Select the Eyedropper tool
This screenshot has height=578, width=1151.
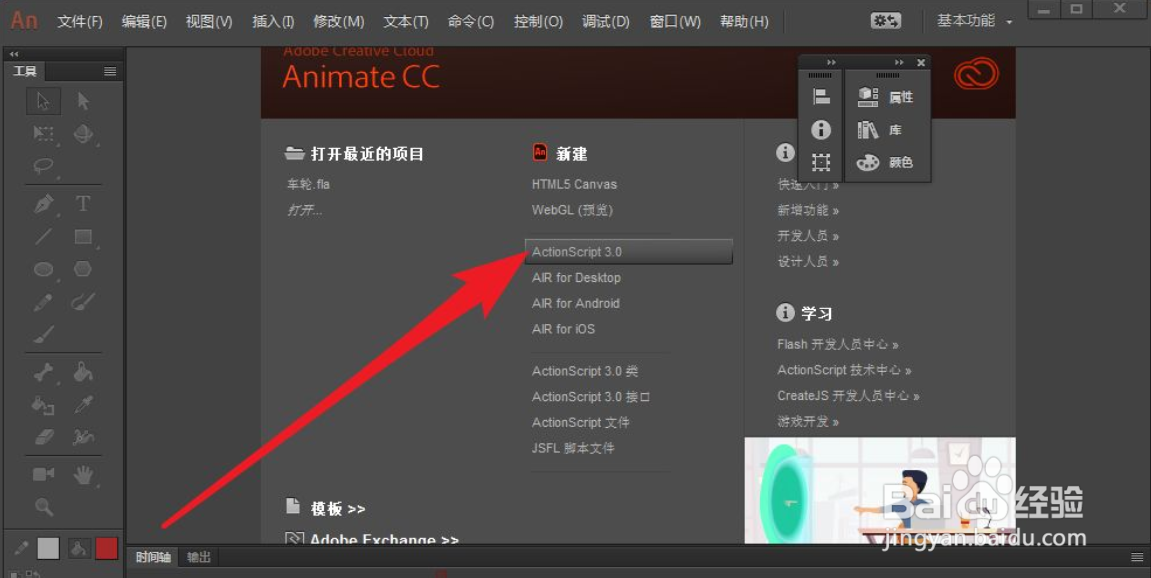(83, 405)
